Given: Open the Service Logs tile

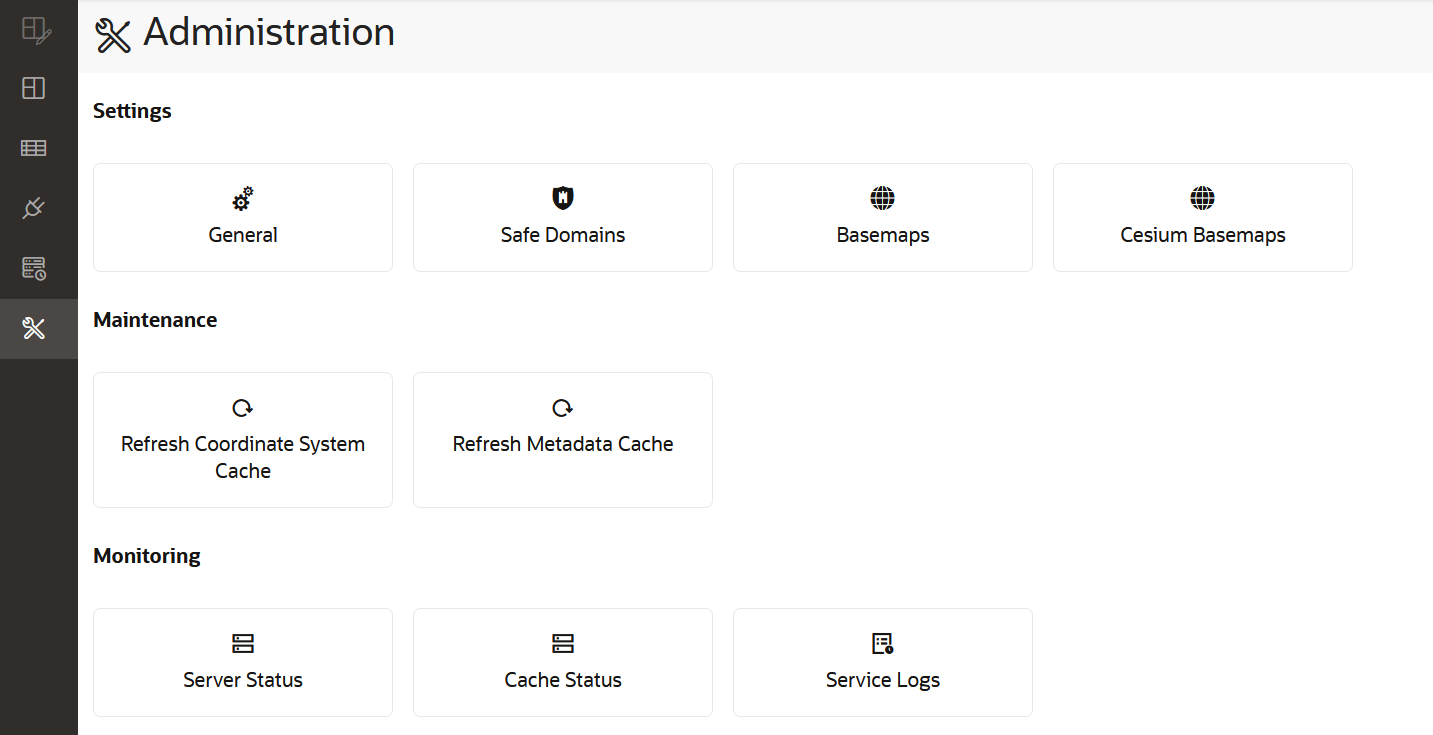Looking at the screenshot, I should (882, 662).
